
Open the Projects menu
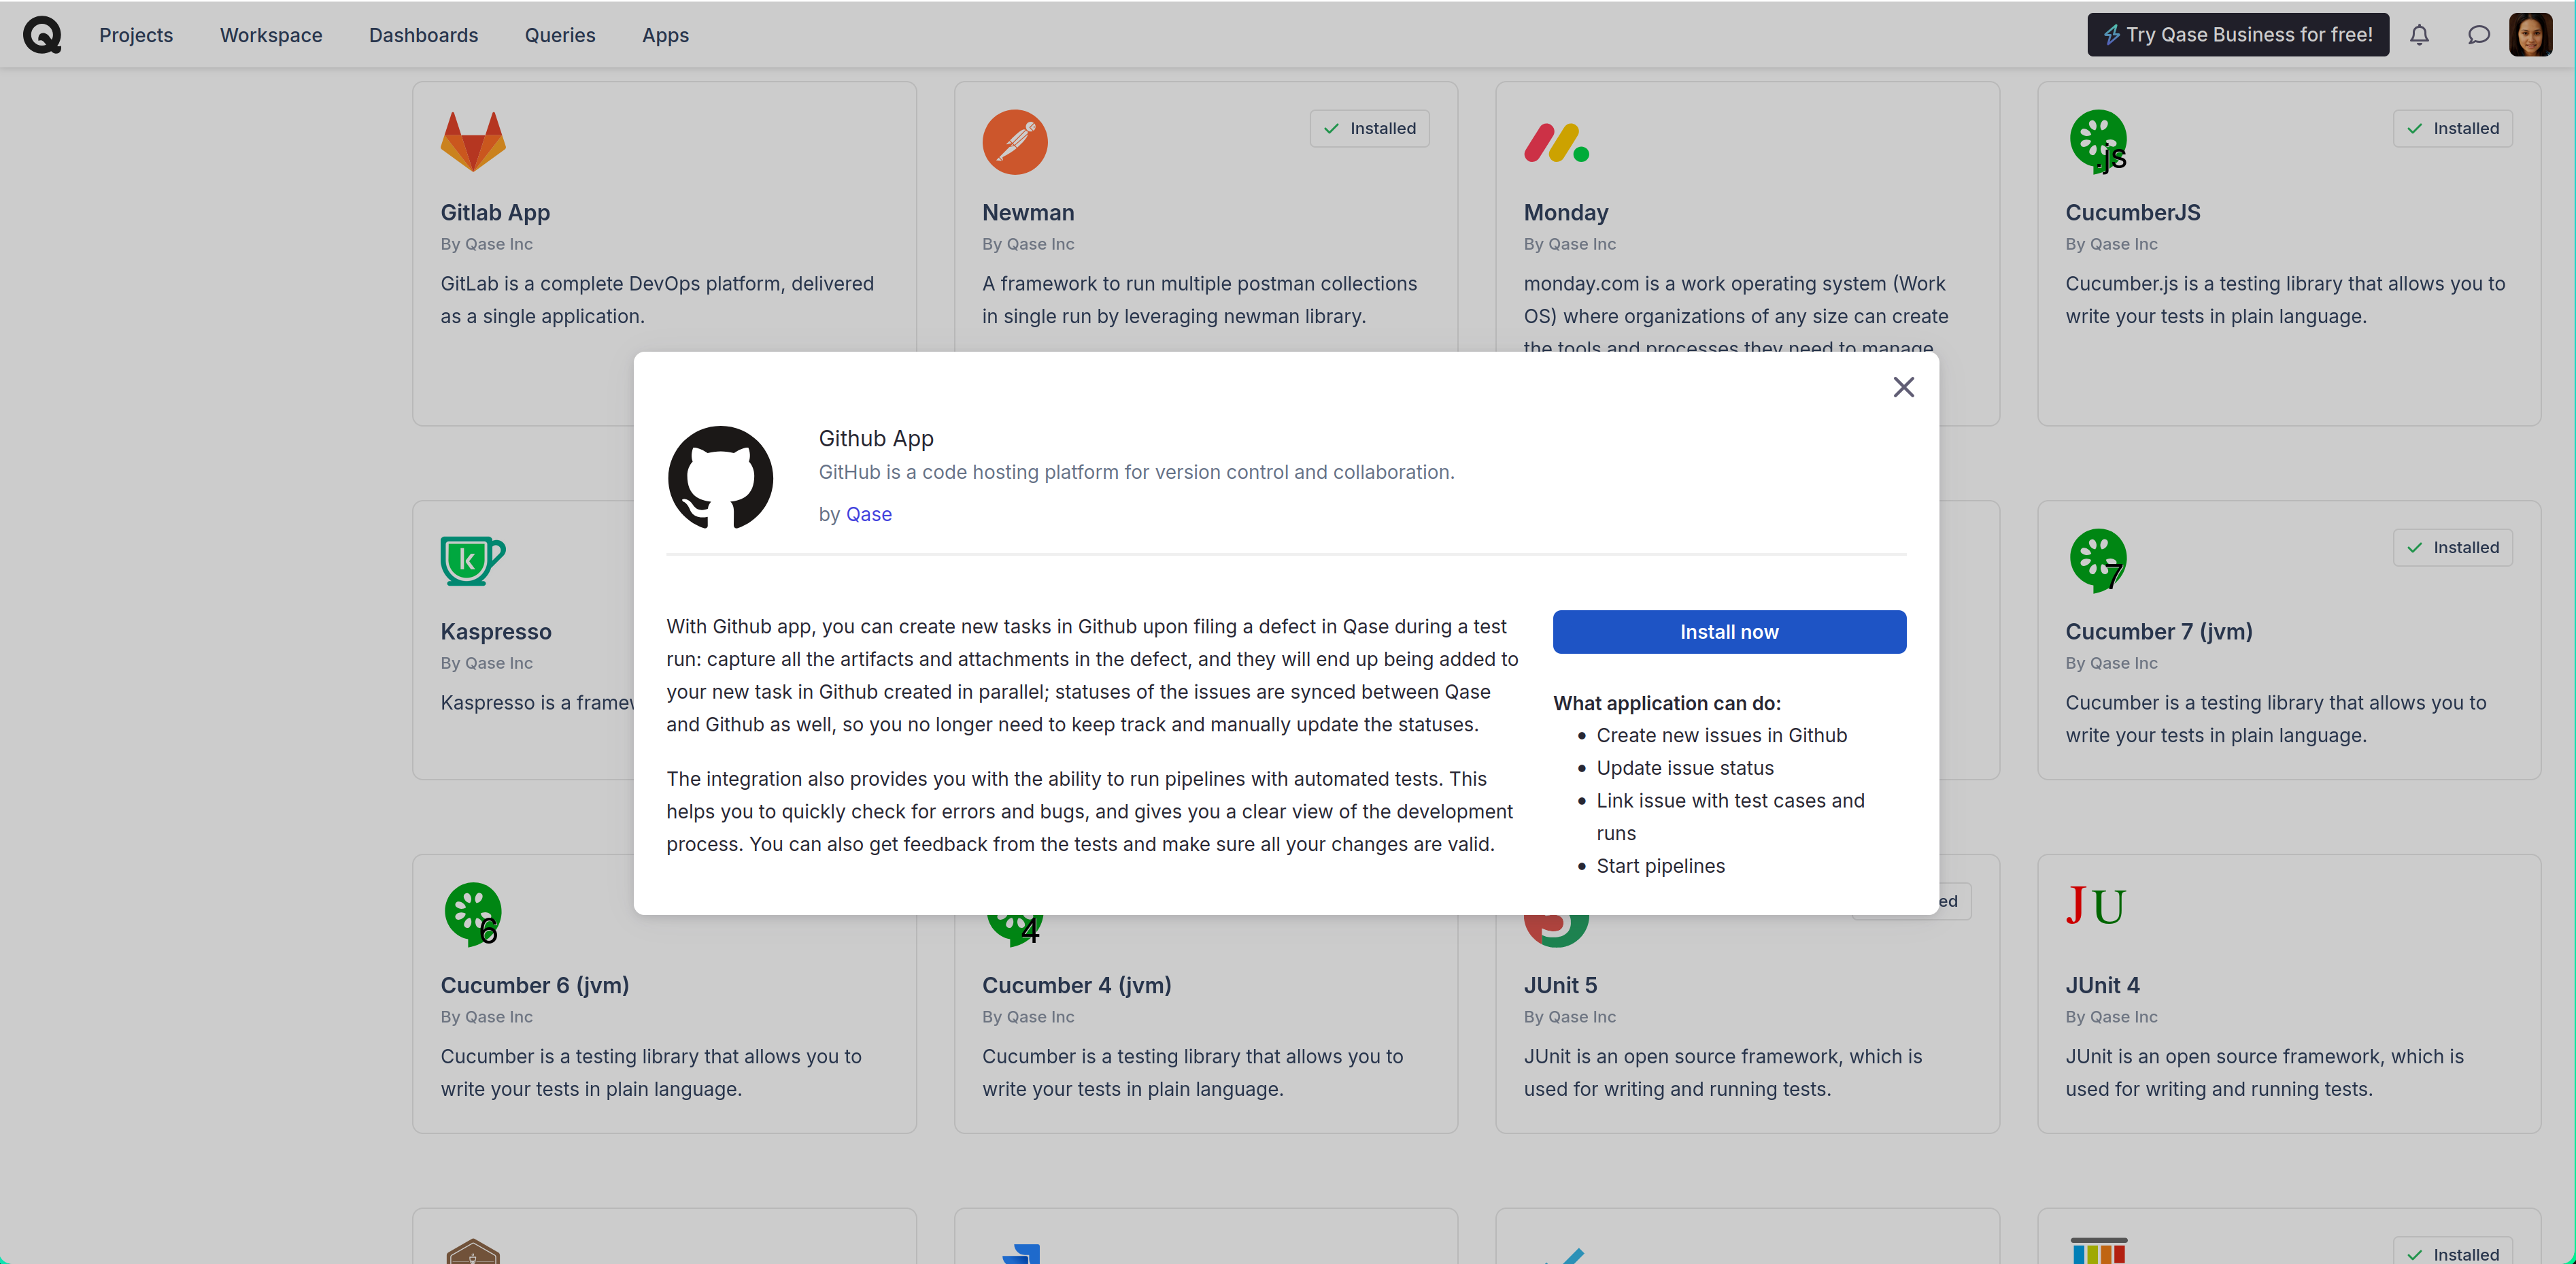(x=136, y=35)
